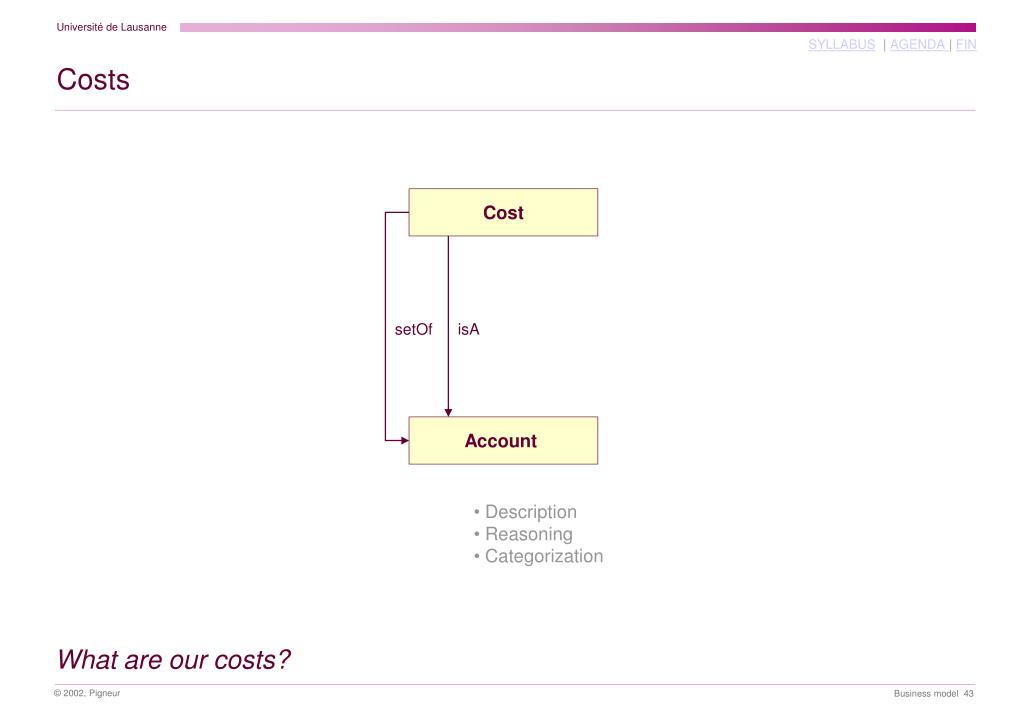
Task: Click the Costs slide title
Action: pyautogui.click(x=93, y=80)
